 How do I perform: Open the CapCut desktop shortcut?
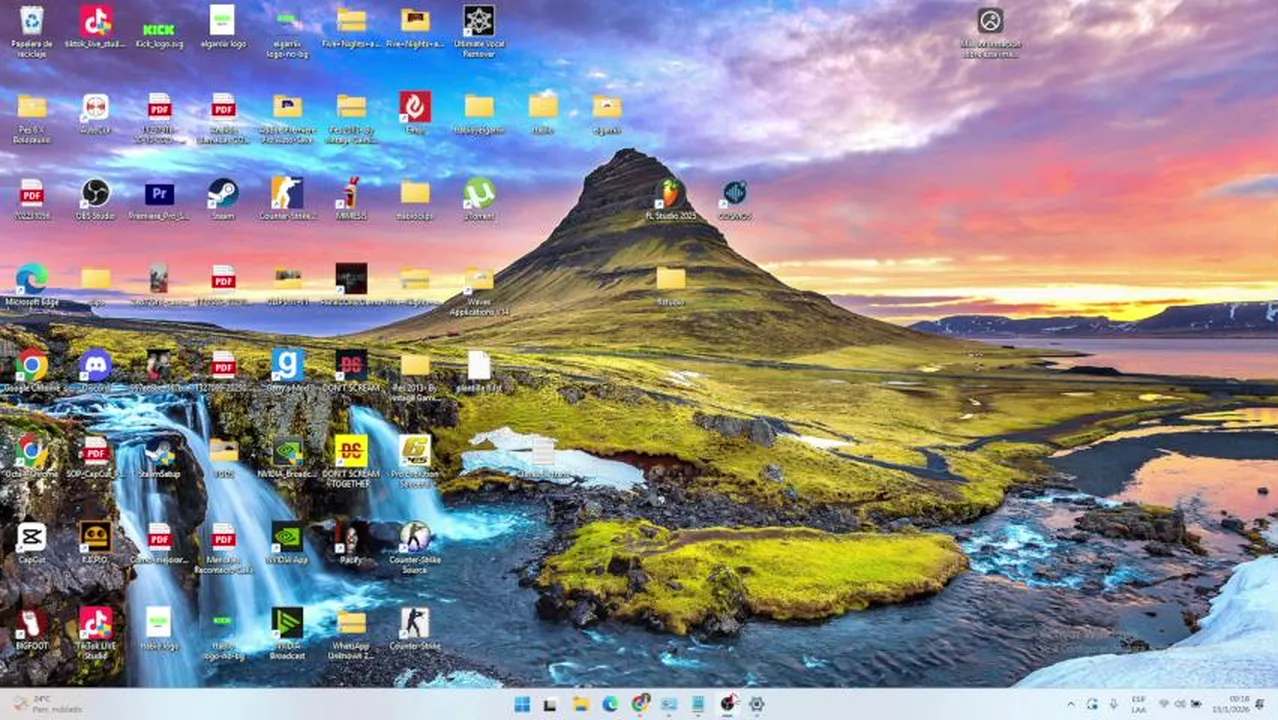(x=31, y=542)
